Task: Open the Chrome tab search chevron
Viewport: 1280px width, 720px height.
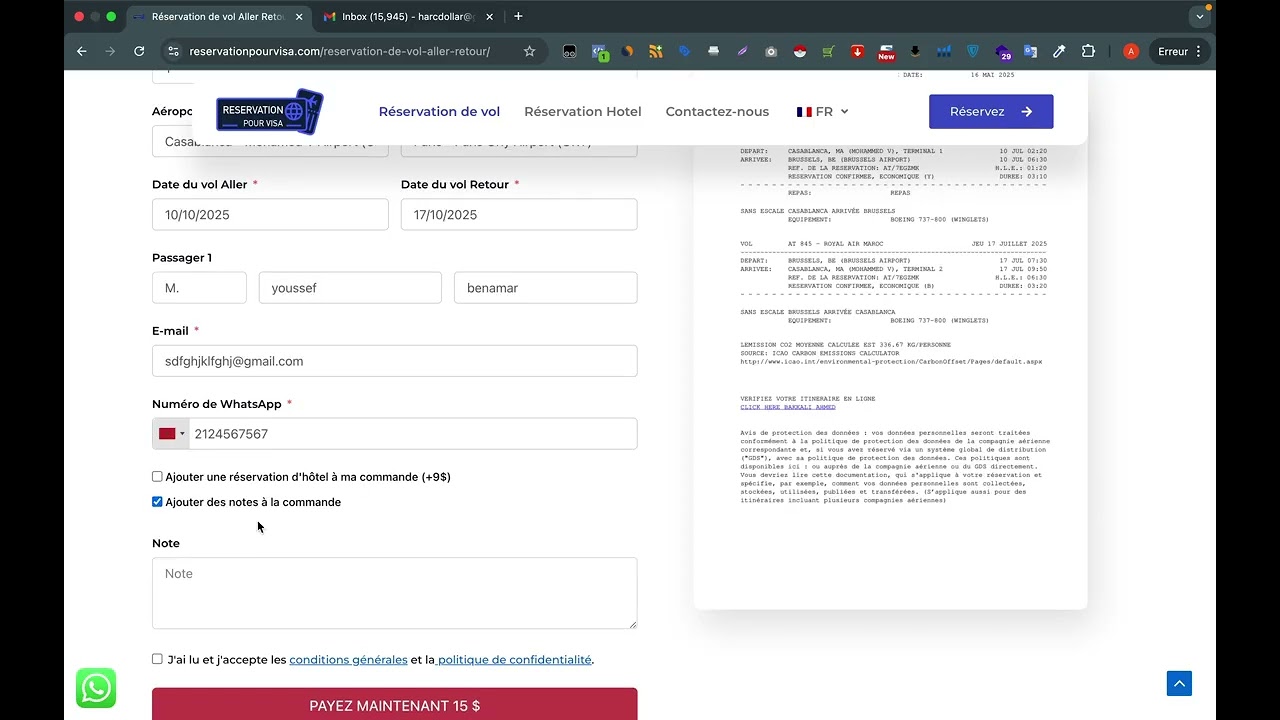Action: (1200, 17)
